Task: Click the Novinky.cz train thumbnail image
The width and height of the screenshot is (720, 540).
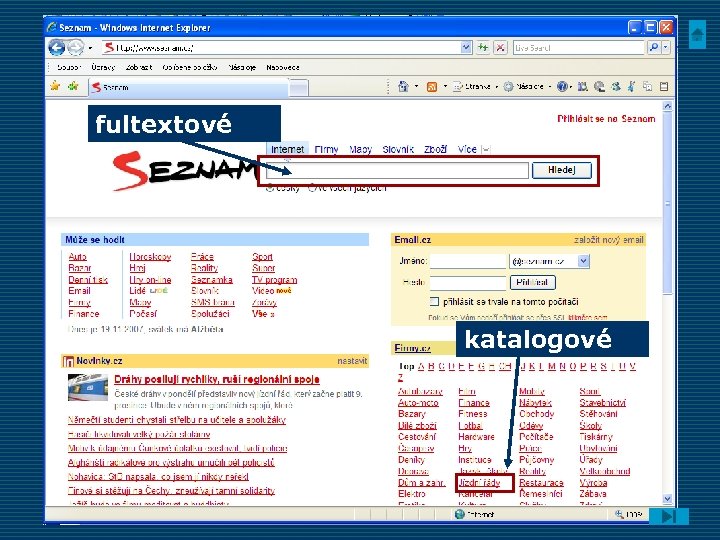Action: pyautogui.click(x=88, y=387)
